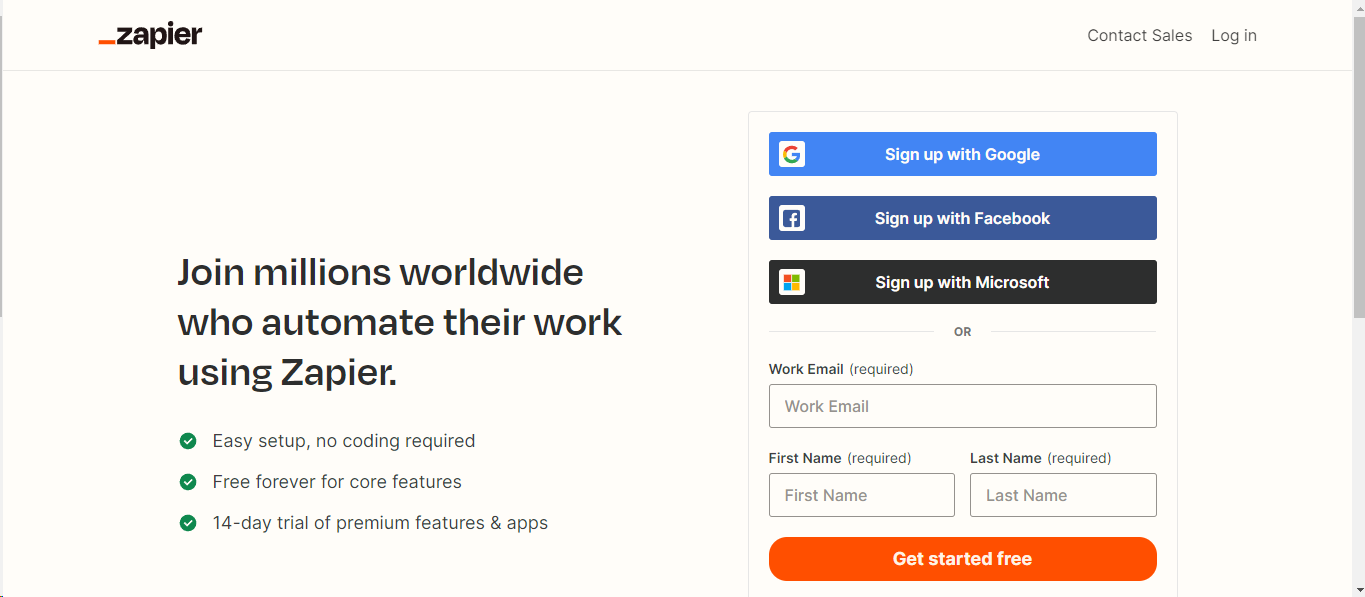Click Easy setup, no coding required text

pyautogui.click(x=344, y=441)
